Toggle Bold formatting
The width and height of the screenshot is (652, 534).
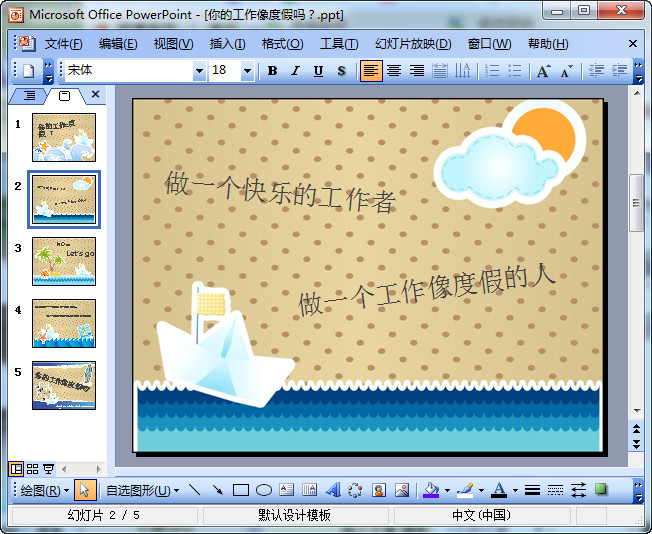pyautogui.click(x=272, y=71)
